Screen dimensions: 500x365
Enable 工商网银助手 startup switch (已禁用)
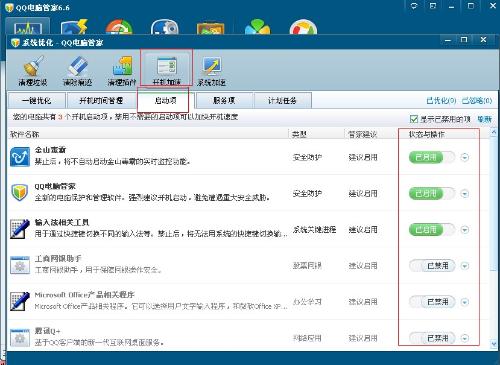click(432, 266)
